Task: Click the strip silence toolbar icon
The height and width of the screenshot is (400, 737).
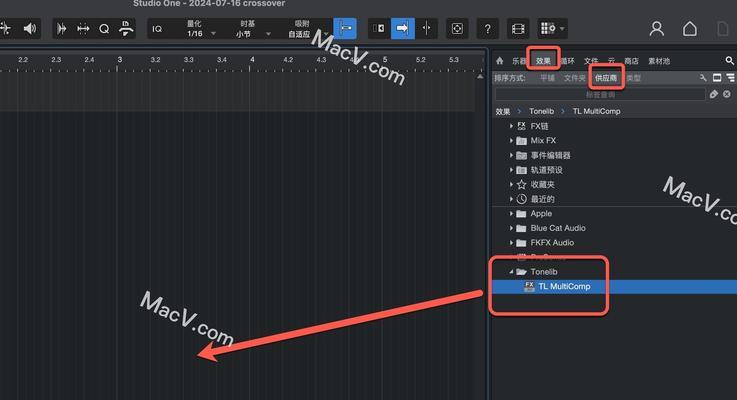Action: click(61, 29)
